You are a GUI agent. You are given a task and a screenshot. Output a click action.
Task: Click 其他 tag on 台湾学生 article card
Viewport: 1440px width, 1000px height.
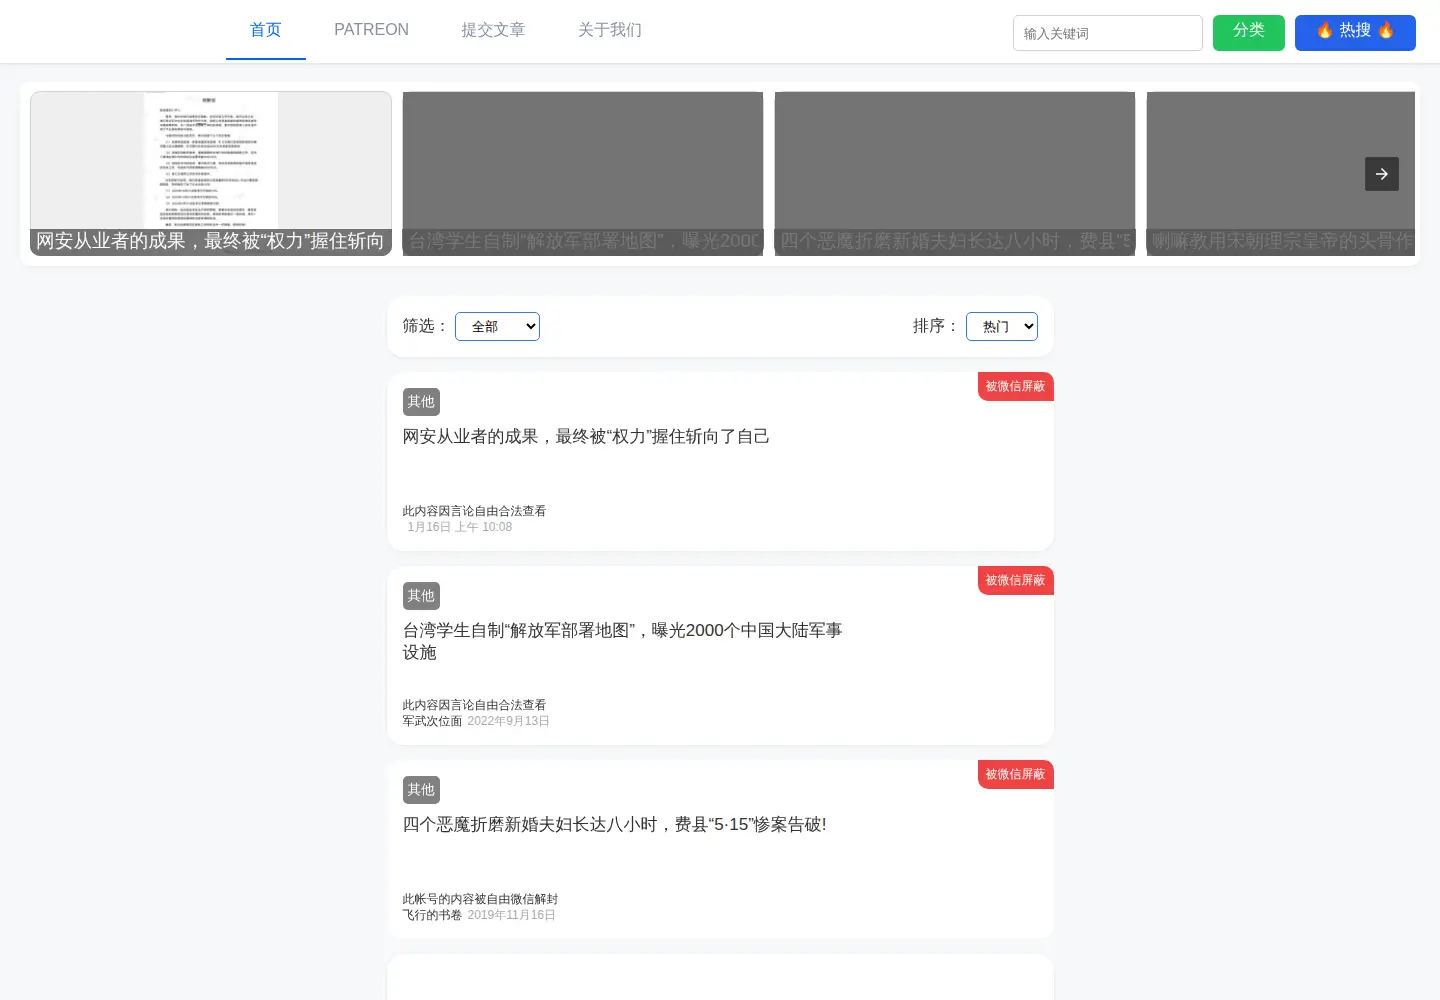pyautogui.click(x=421, y=596)
